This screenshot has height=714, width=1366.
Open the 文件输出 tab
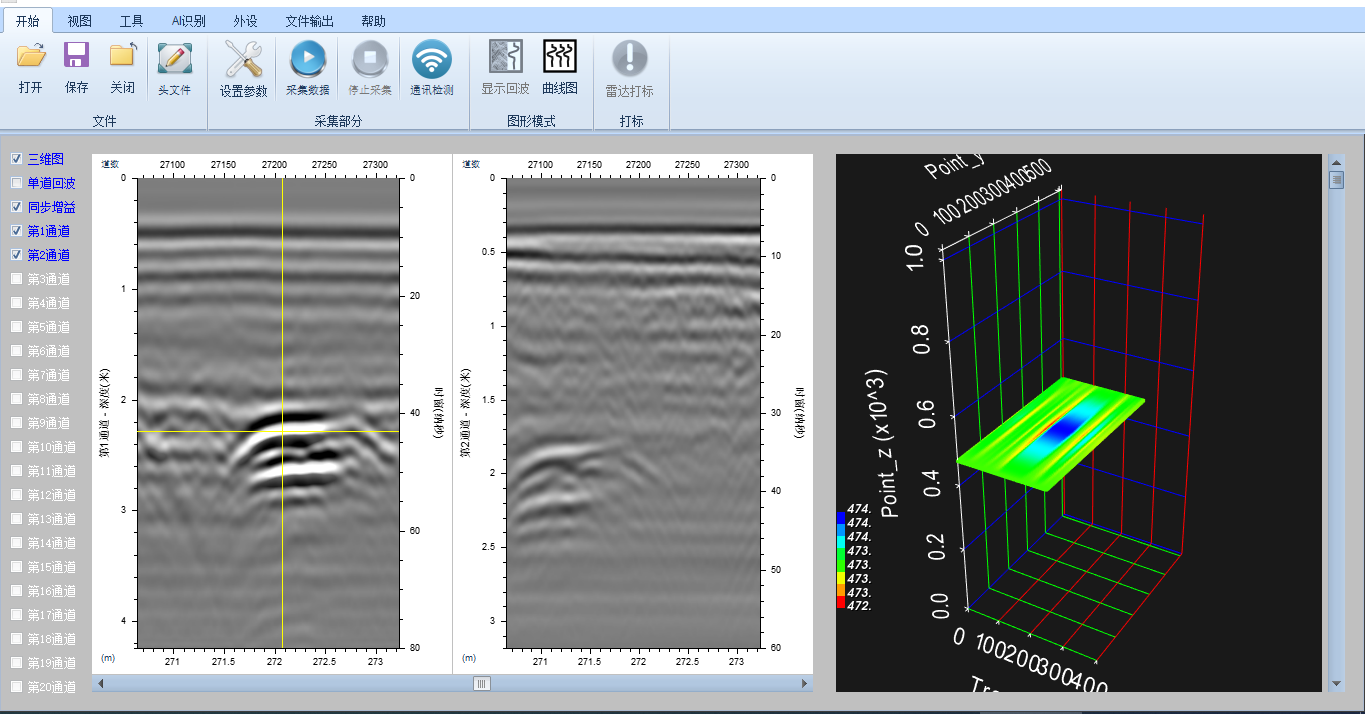point(310,21)
